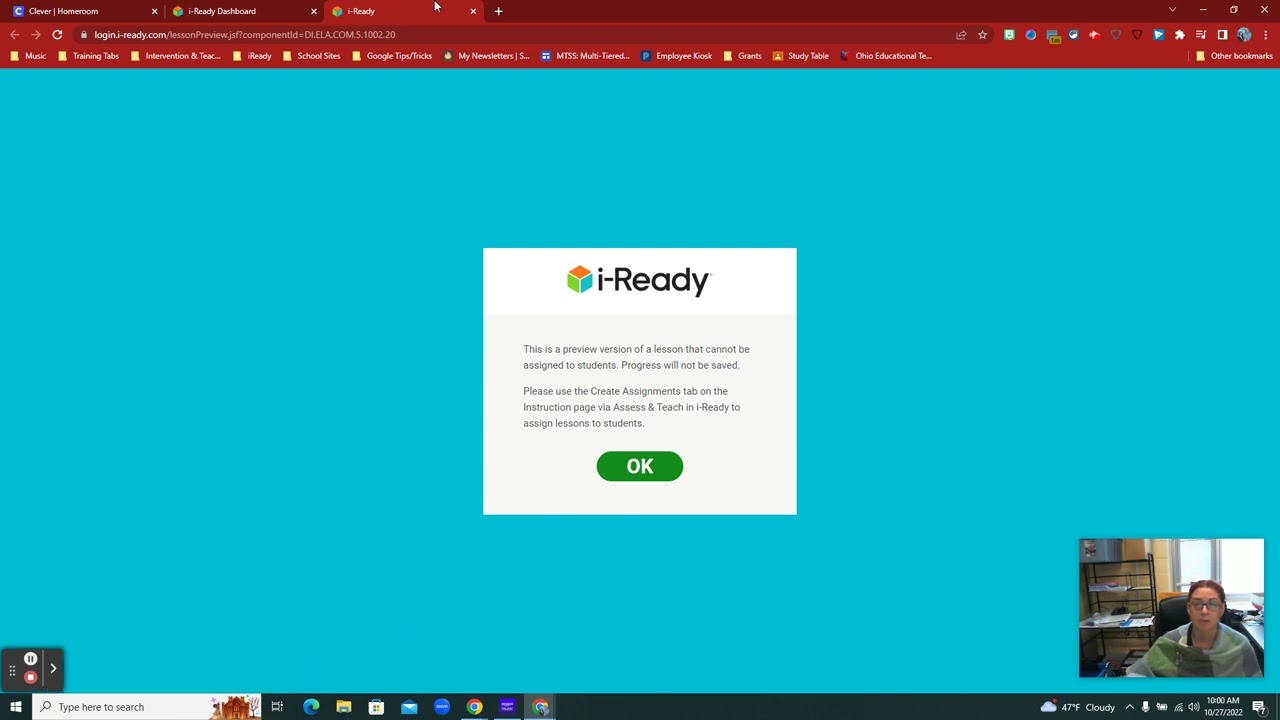Open a new browser tab

pos(498,11)
